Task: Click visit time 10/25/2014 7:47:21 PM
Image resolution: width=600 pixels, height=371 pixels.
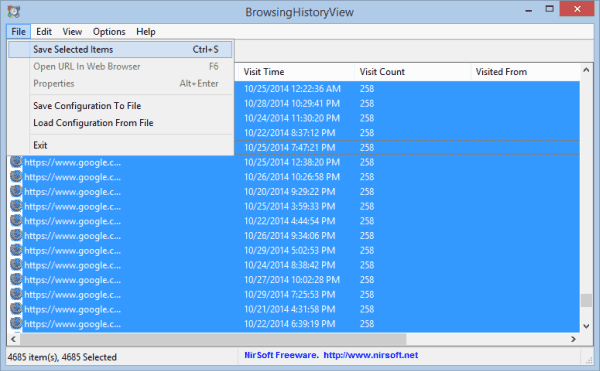Action: point(290,148)
